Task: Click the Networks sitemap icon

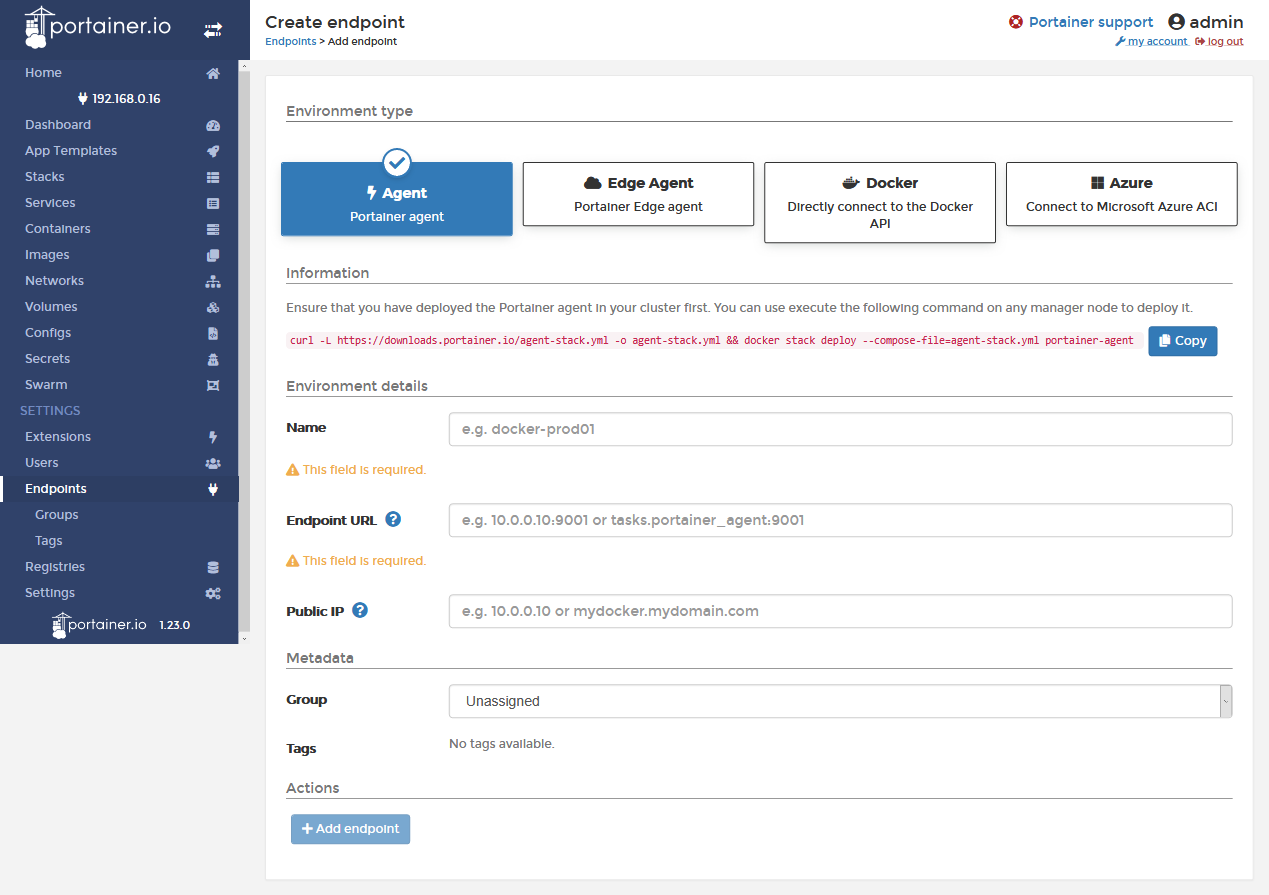Action: click(x=212, y=281)
